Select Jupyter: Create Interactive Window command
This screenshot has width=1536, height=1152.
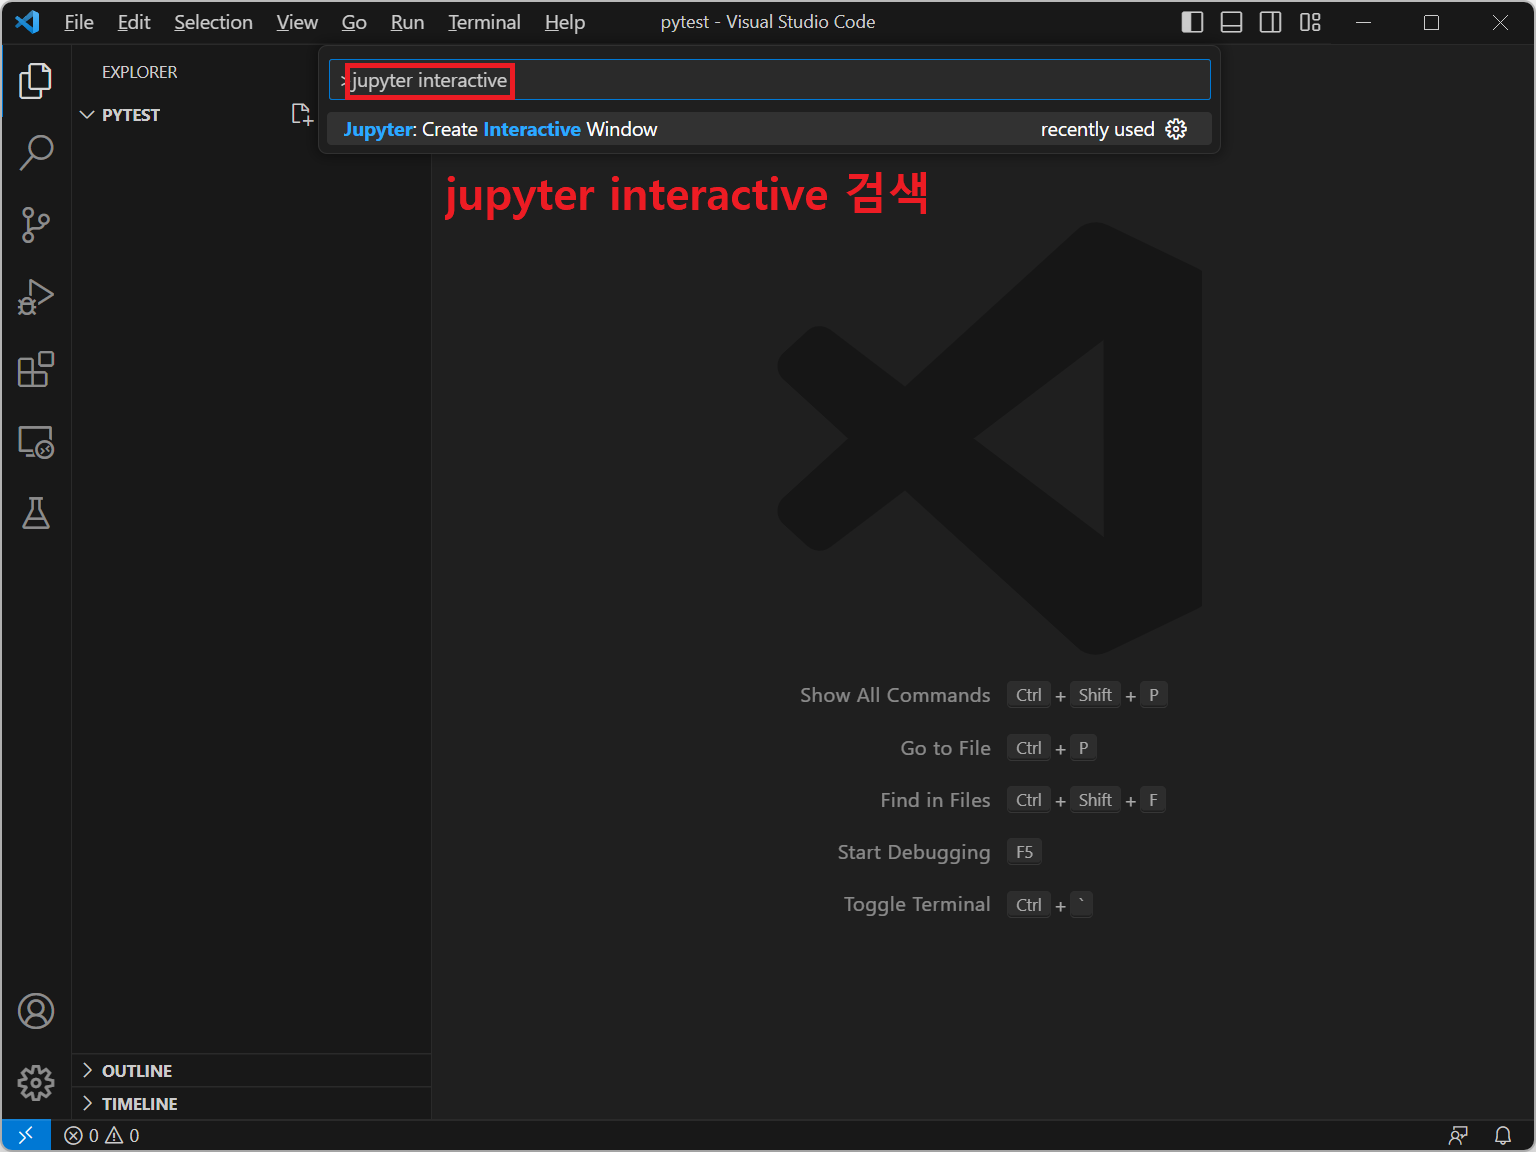[x=500, y=129]
